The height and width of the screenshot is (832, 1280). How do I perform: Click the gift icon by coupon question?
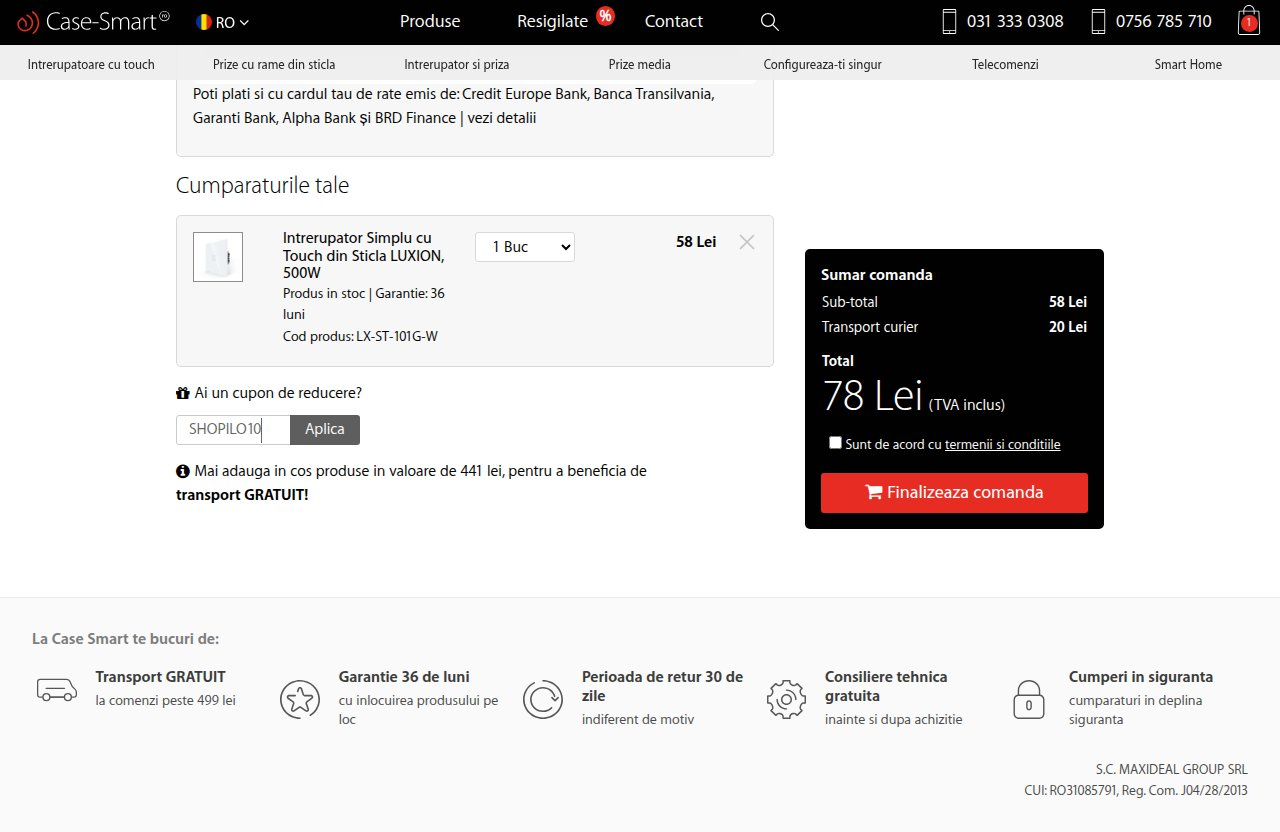point(183,393)
